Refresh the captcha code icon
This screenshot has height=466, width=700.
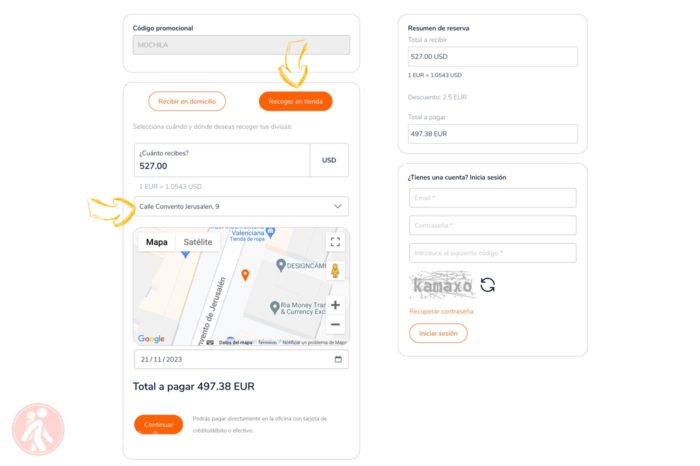[488, 285]
